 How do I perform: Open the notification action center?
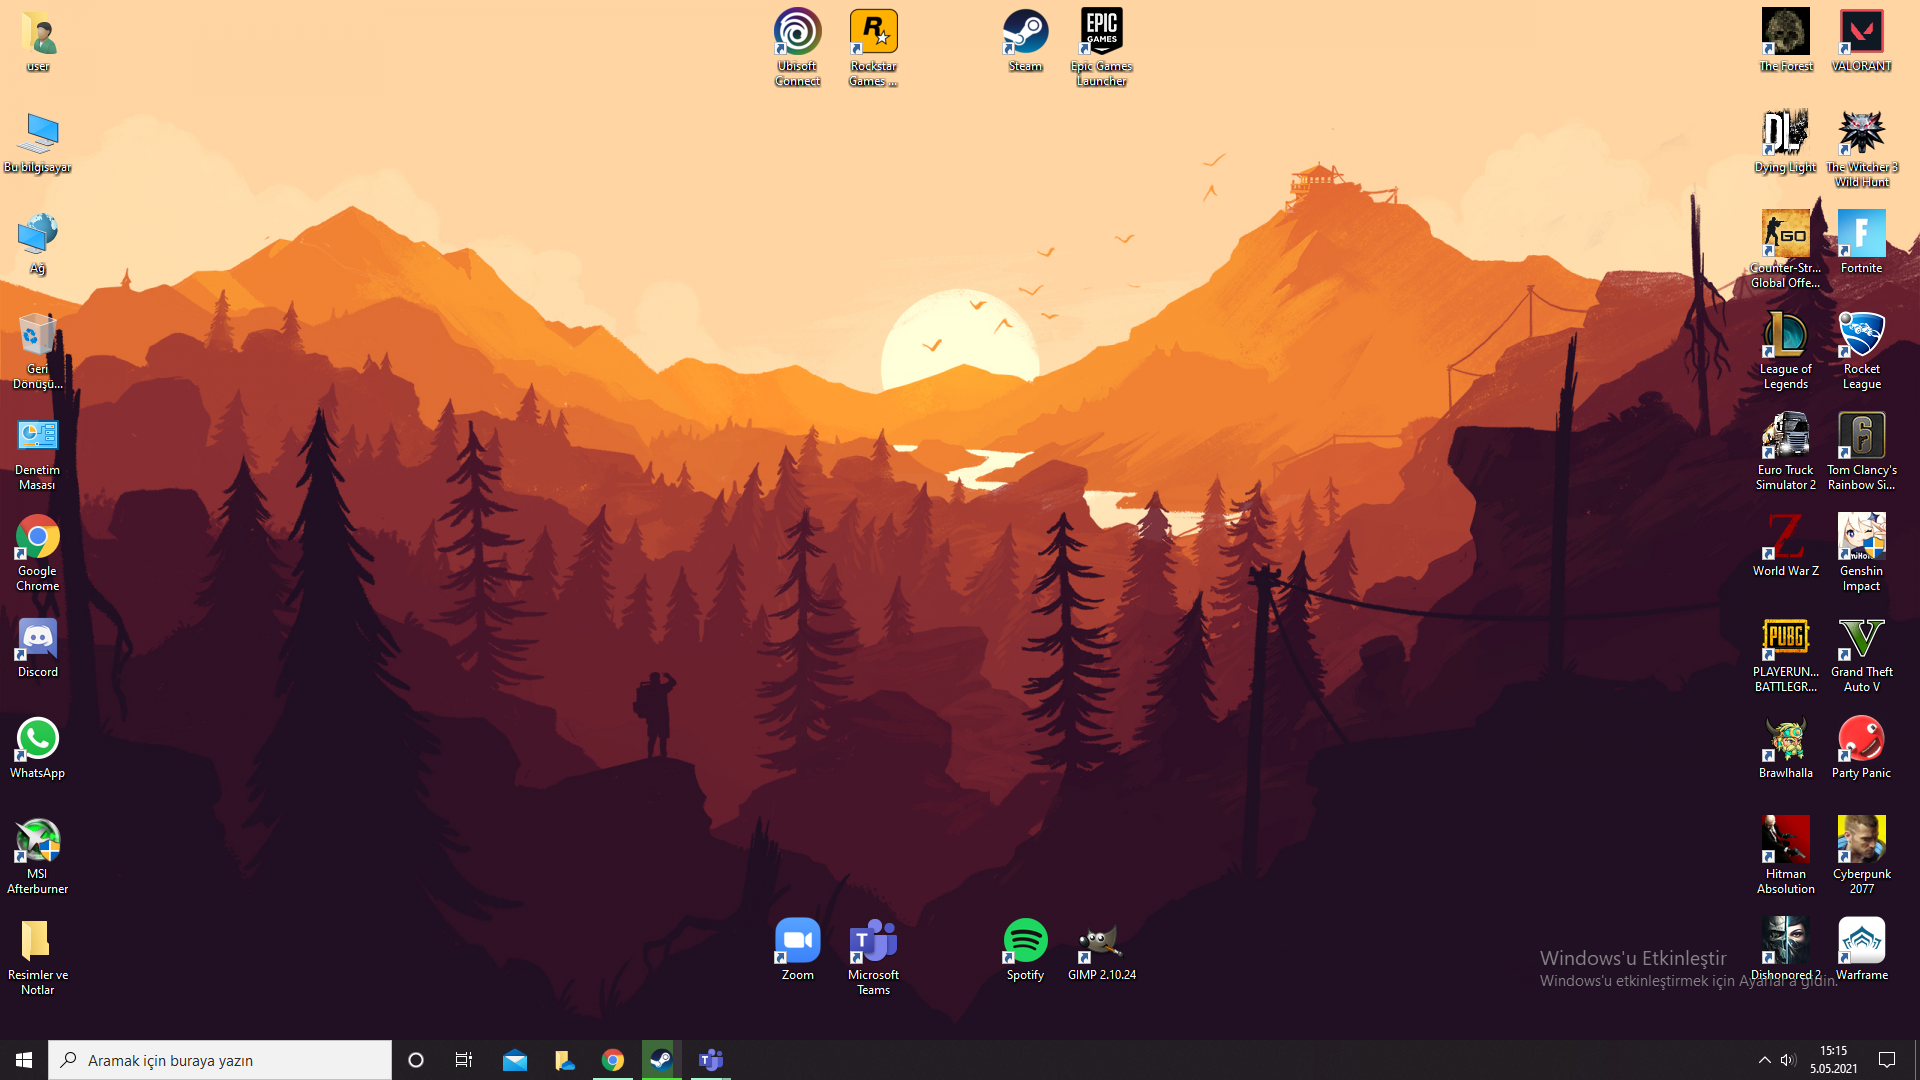[1887, 1060]
